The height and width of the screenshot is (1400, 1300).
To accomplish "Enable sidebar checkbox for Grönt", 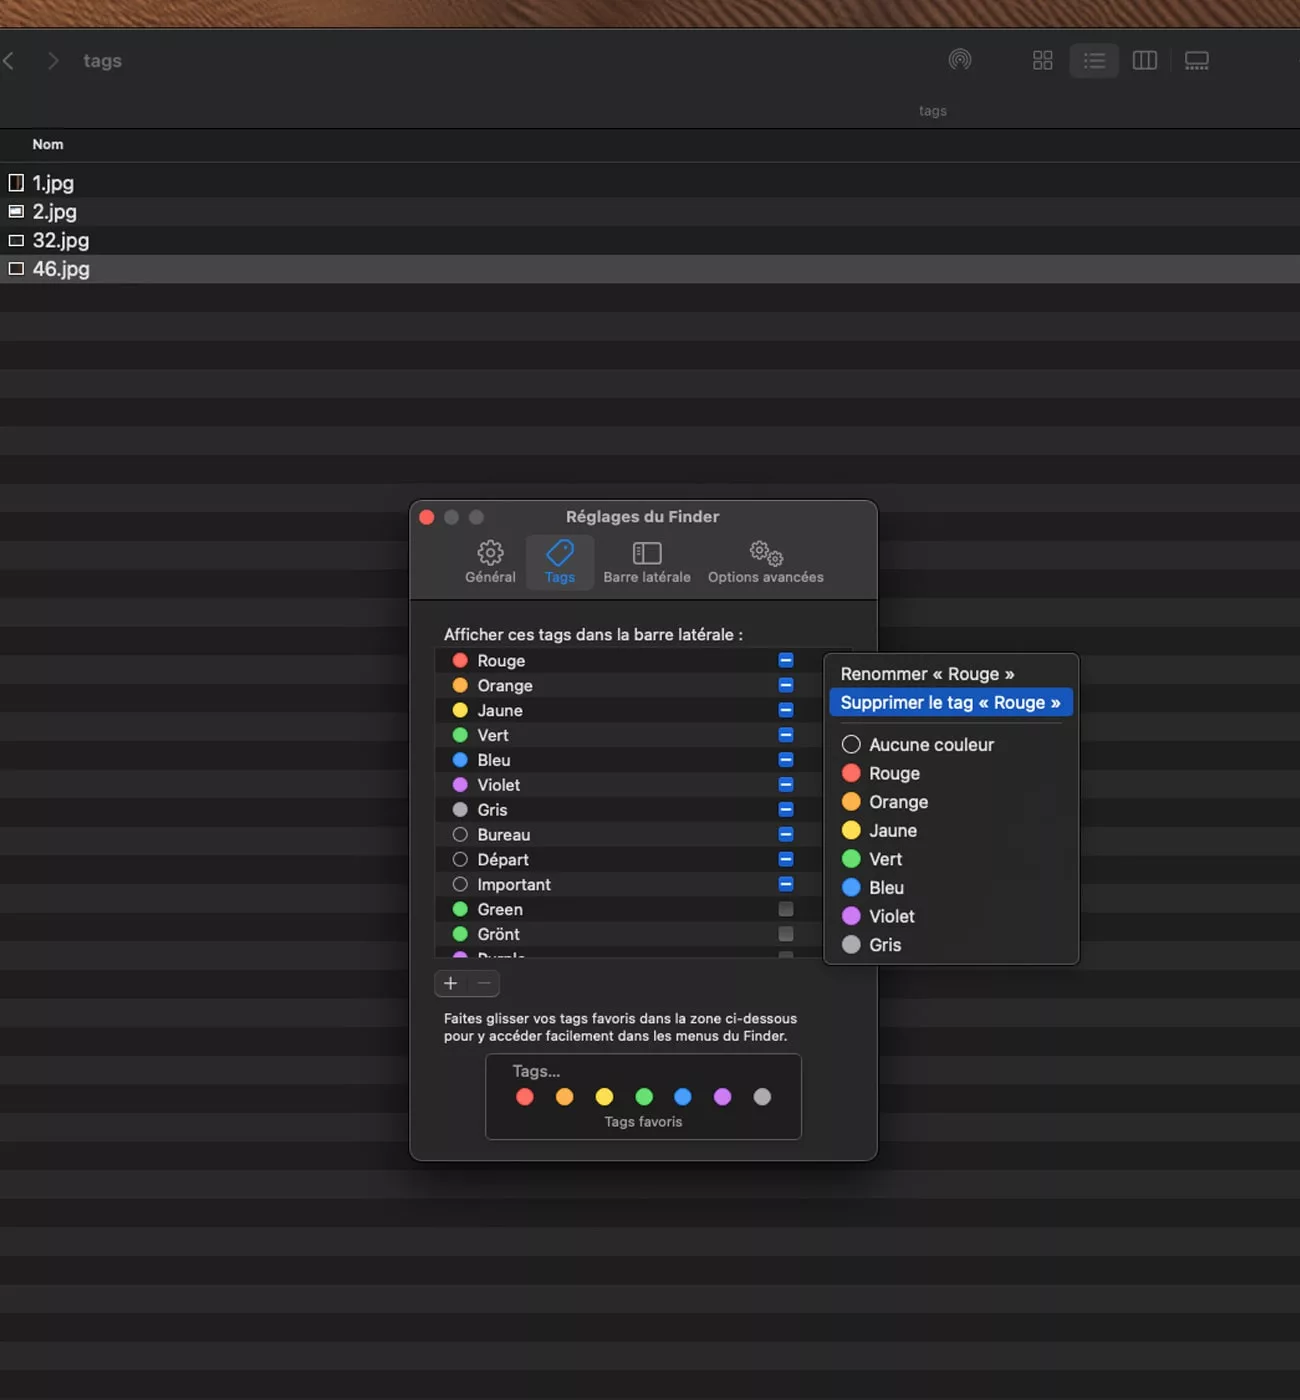I will [x=786, y=934].
